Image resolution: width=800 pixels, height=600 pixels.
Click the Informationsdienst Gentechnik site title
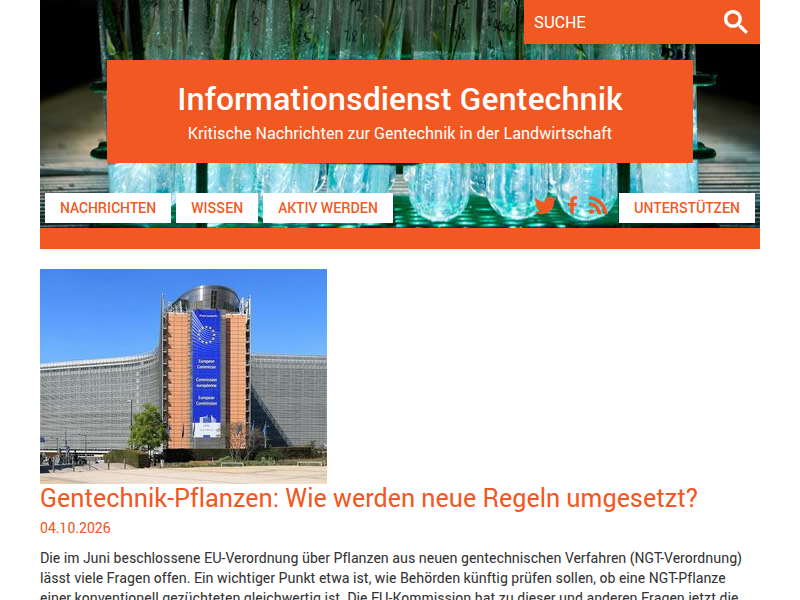tap(400, 99)
